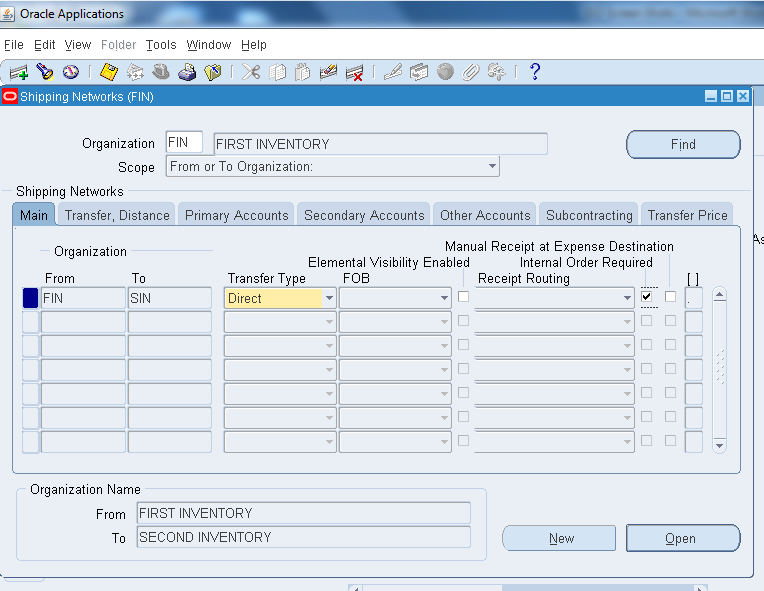The image size is (764, 591).
Task: Open Receipt Routing dropdown in FIN row
Action: pyautogui.click(x=627, y=298)
